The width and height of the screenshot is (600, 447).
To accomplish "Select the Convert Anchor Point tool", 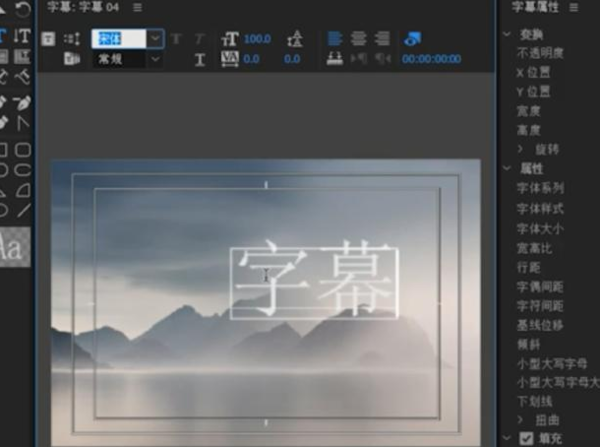I will point(22,123).
